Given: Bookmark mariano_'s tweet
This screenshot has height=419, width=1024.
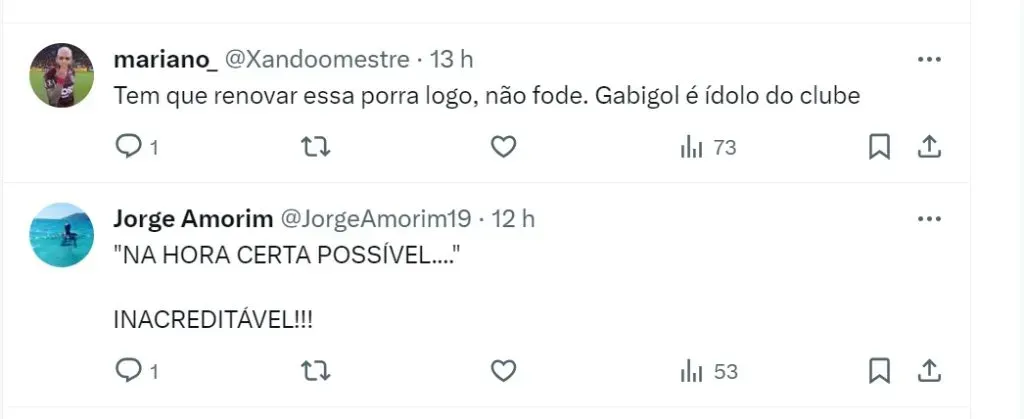Looking at the screenshot, I should [x=879, y=148].
